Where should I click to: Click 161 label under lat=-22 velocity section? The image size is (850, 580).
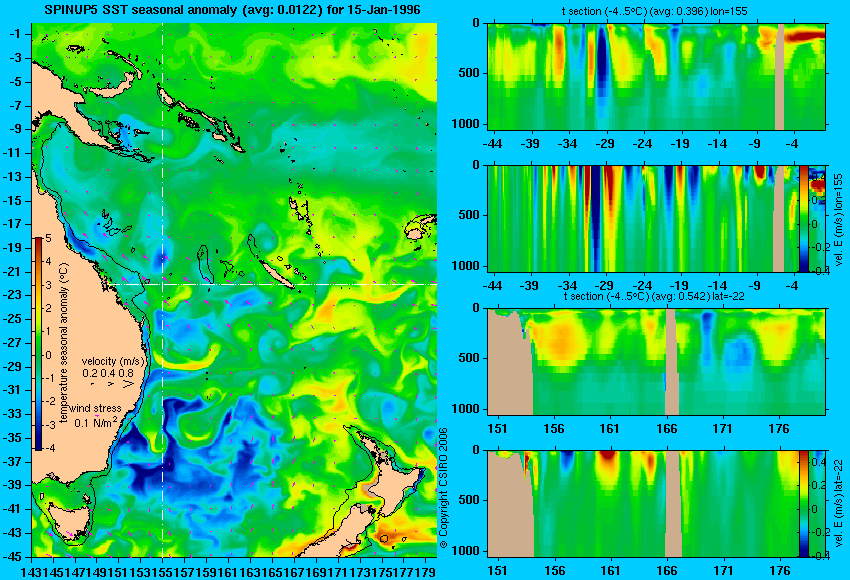[x=610, y=571]
